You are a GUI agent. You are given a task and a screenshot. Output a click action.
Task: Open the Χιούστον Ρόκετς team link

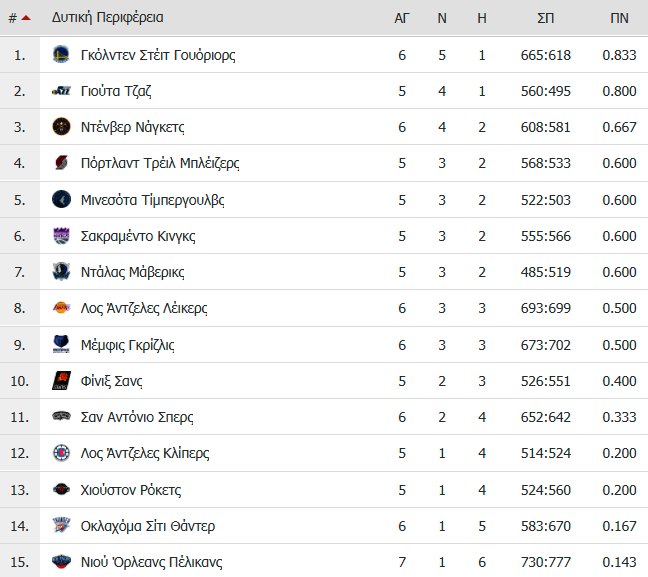131,490
